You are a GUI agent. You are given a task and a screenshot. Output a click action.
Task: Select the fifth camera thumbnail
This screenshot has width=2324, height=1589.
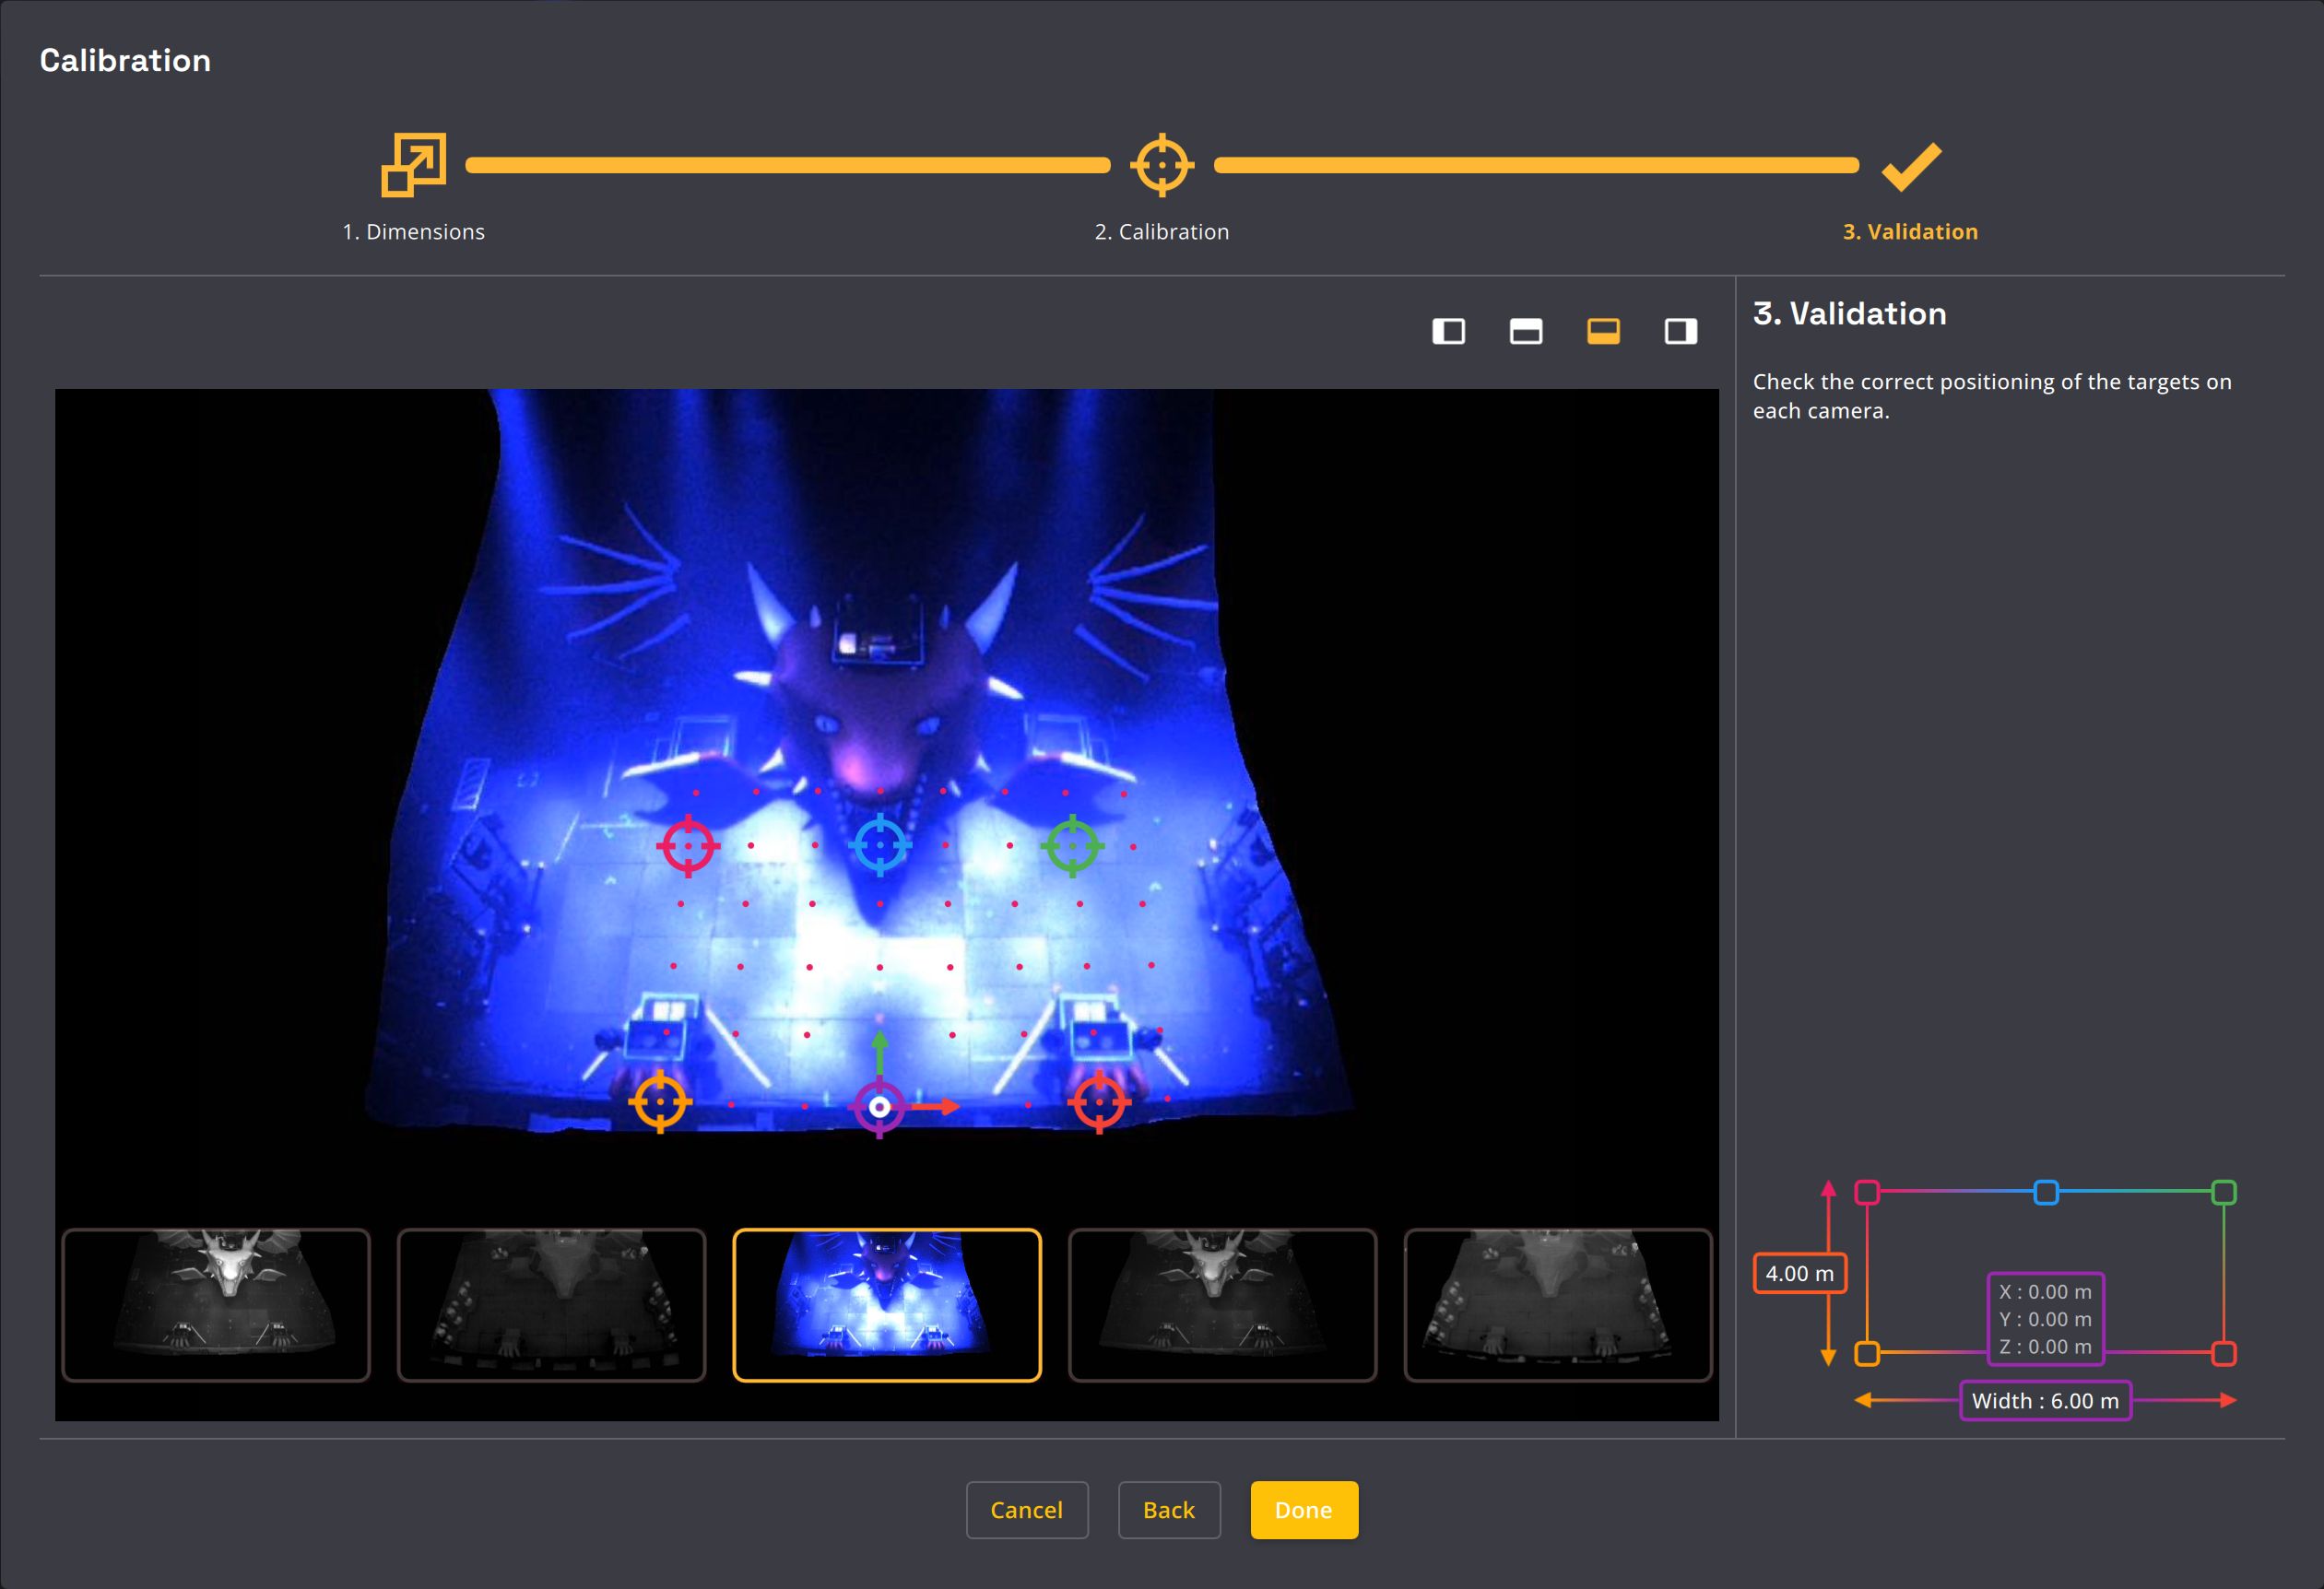click(x=1557, y=1305)
